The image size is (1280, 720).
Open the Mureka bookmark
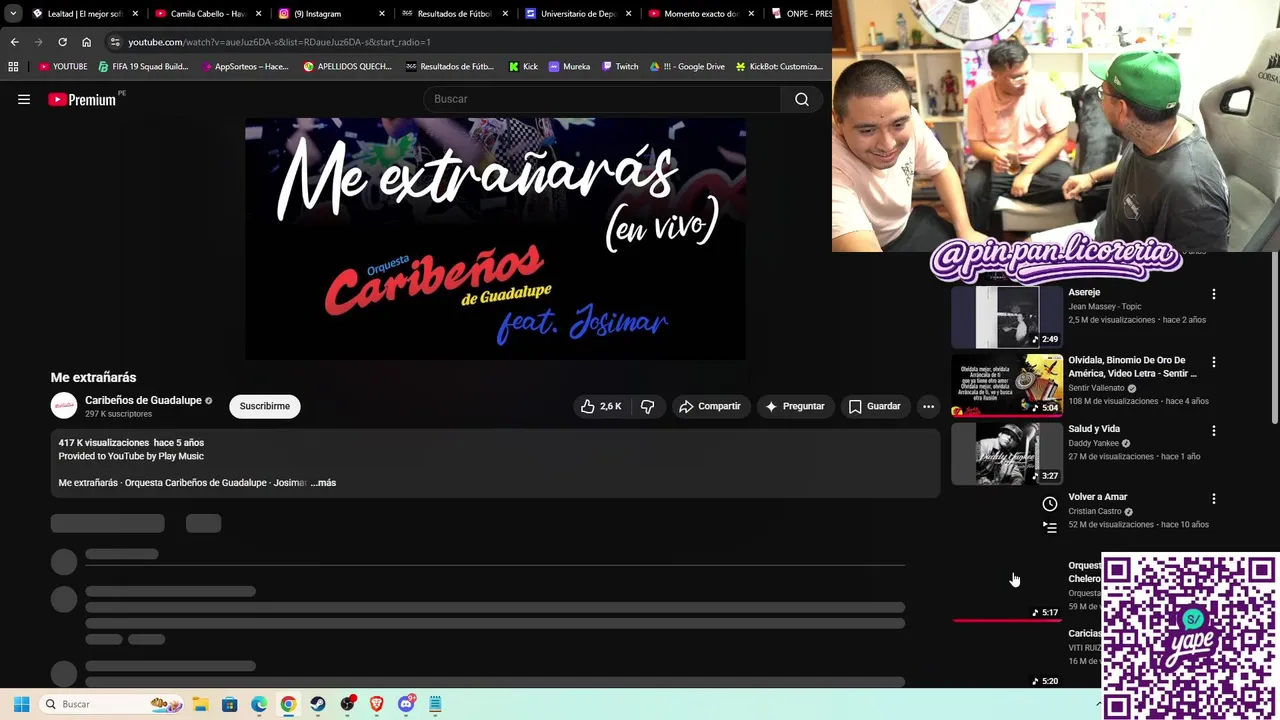pos(569,67)
